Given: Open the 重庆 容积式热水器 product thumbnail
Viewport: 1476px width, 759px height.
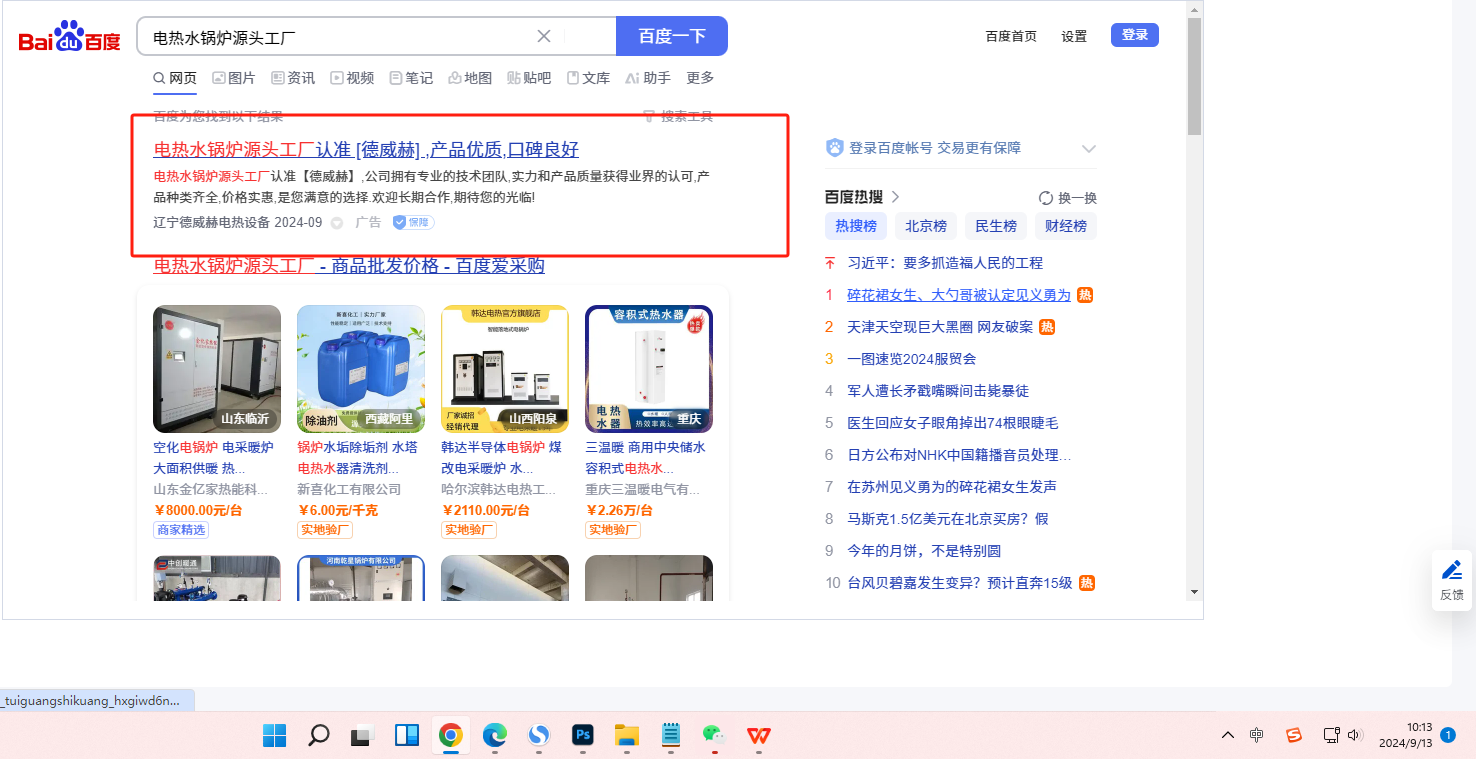Looking at the screenshot, I should 649,369.
